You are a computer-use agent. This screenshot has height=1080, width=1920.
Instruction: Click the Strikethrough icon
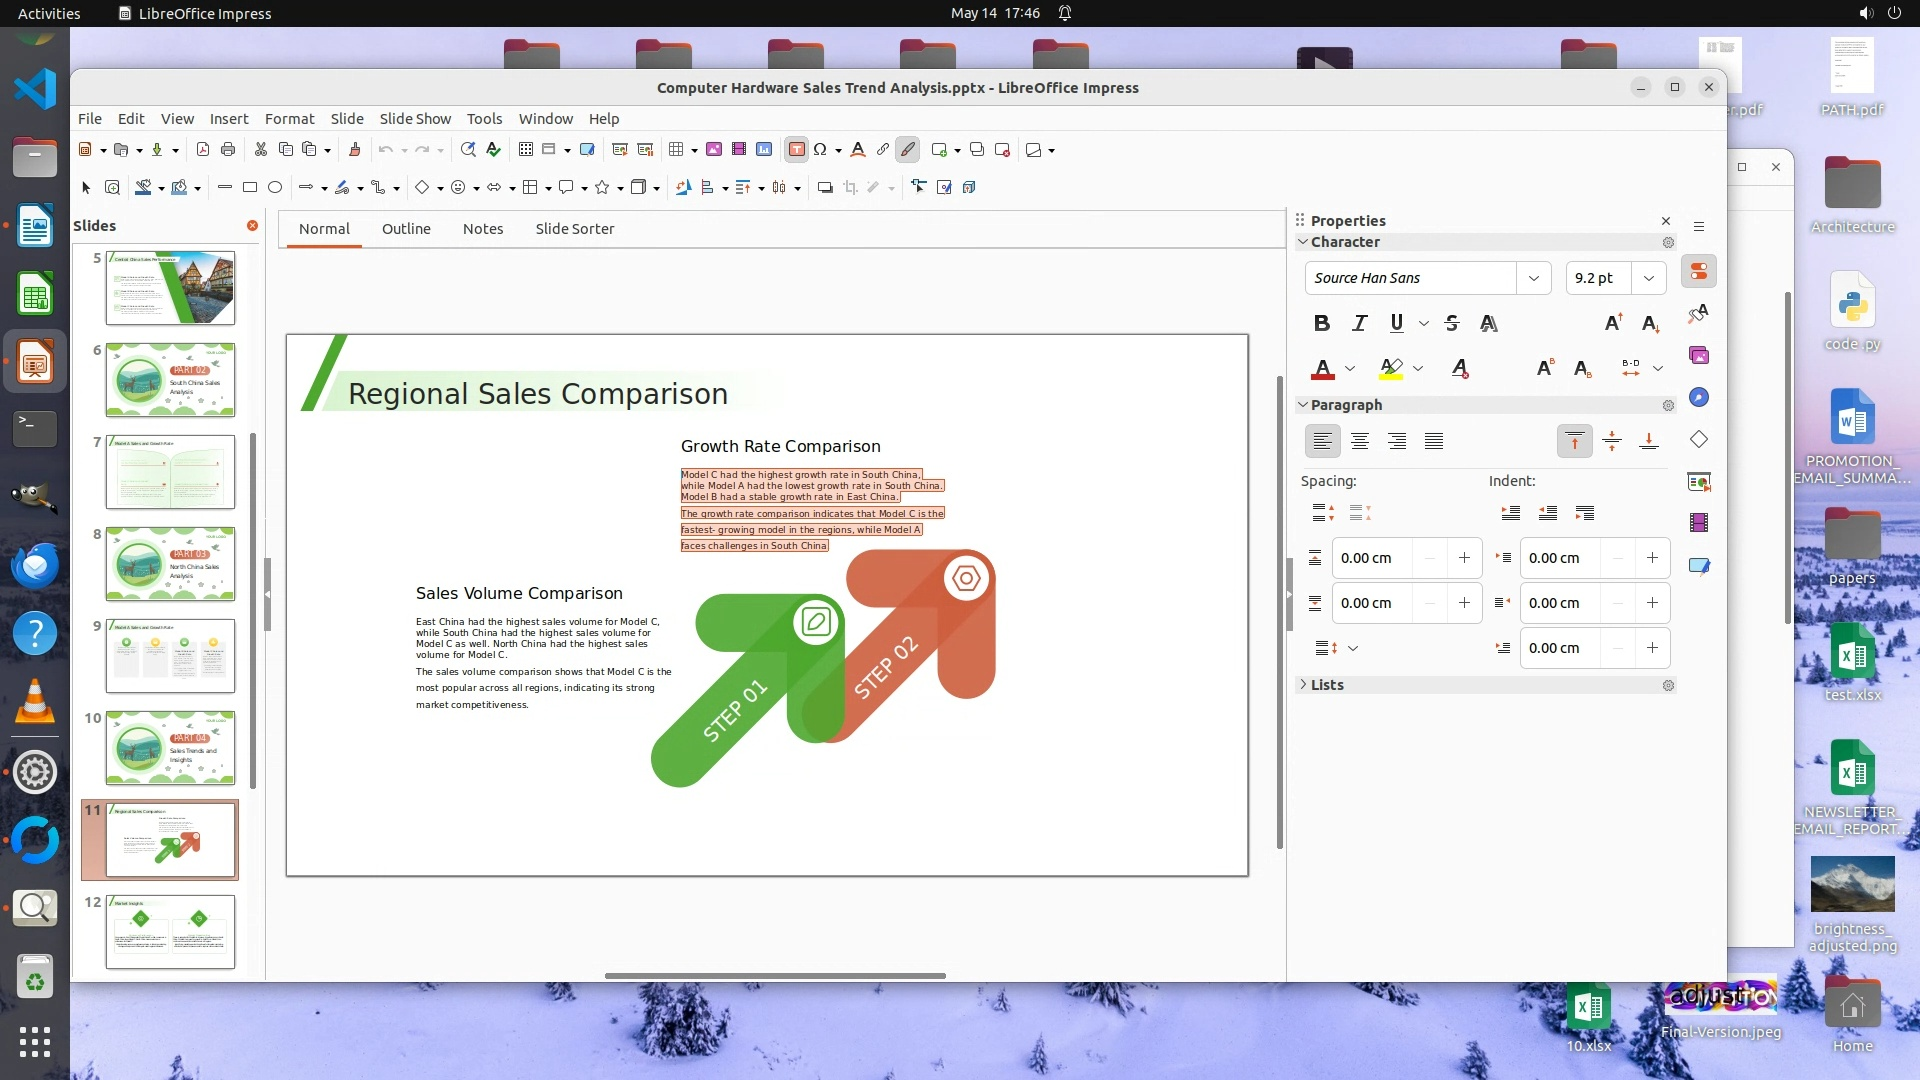[1452, 323]
